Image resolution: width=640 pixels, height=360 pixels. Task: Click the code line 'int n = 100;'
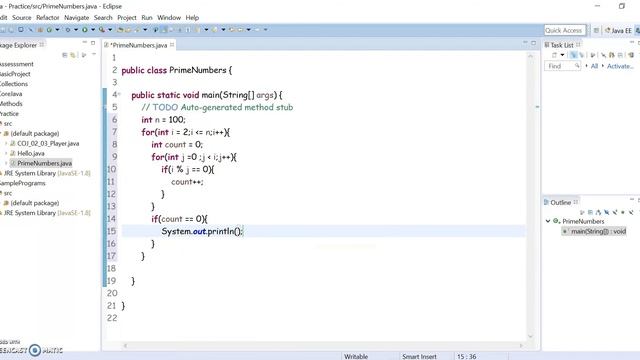(x=163, y=120)
